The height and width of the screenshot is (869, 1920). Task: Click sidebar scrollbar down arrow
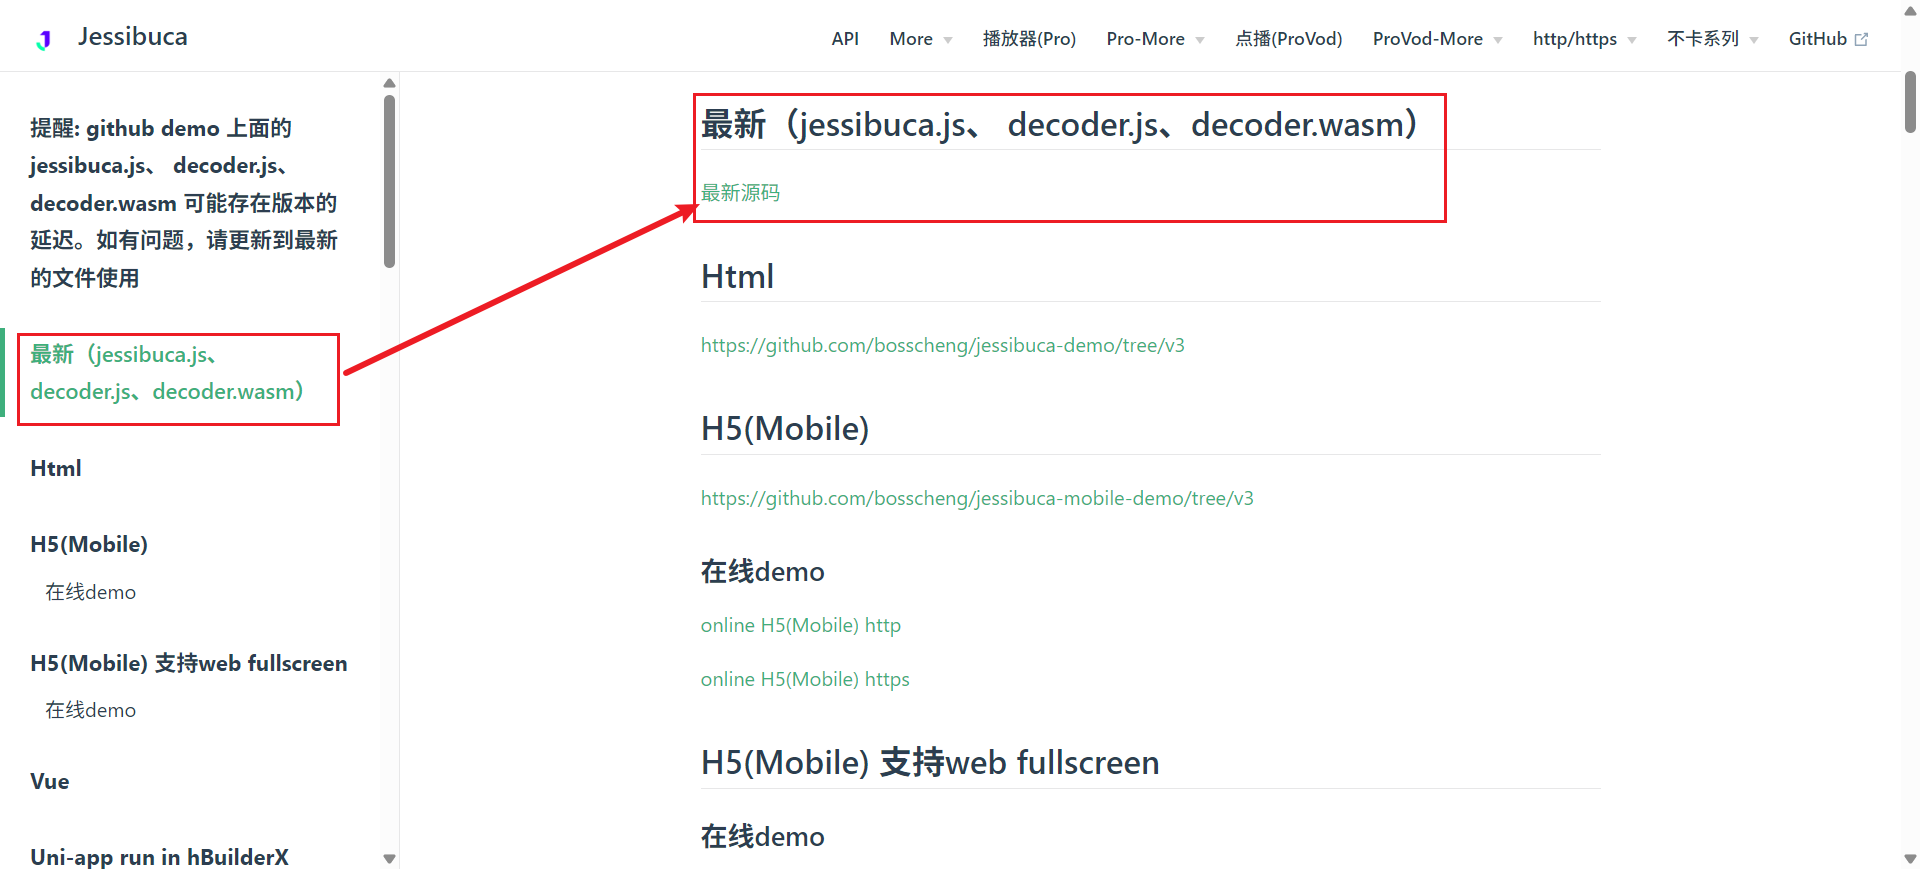click(390, 859)
